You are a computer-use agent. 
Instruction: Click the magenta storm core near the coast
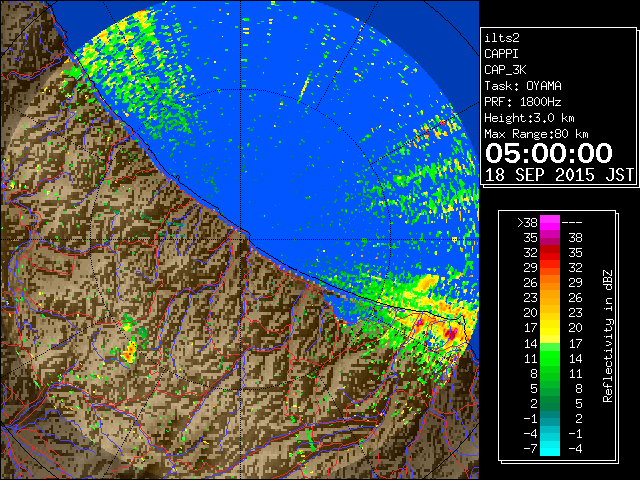click(451, 333)
